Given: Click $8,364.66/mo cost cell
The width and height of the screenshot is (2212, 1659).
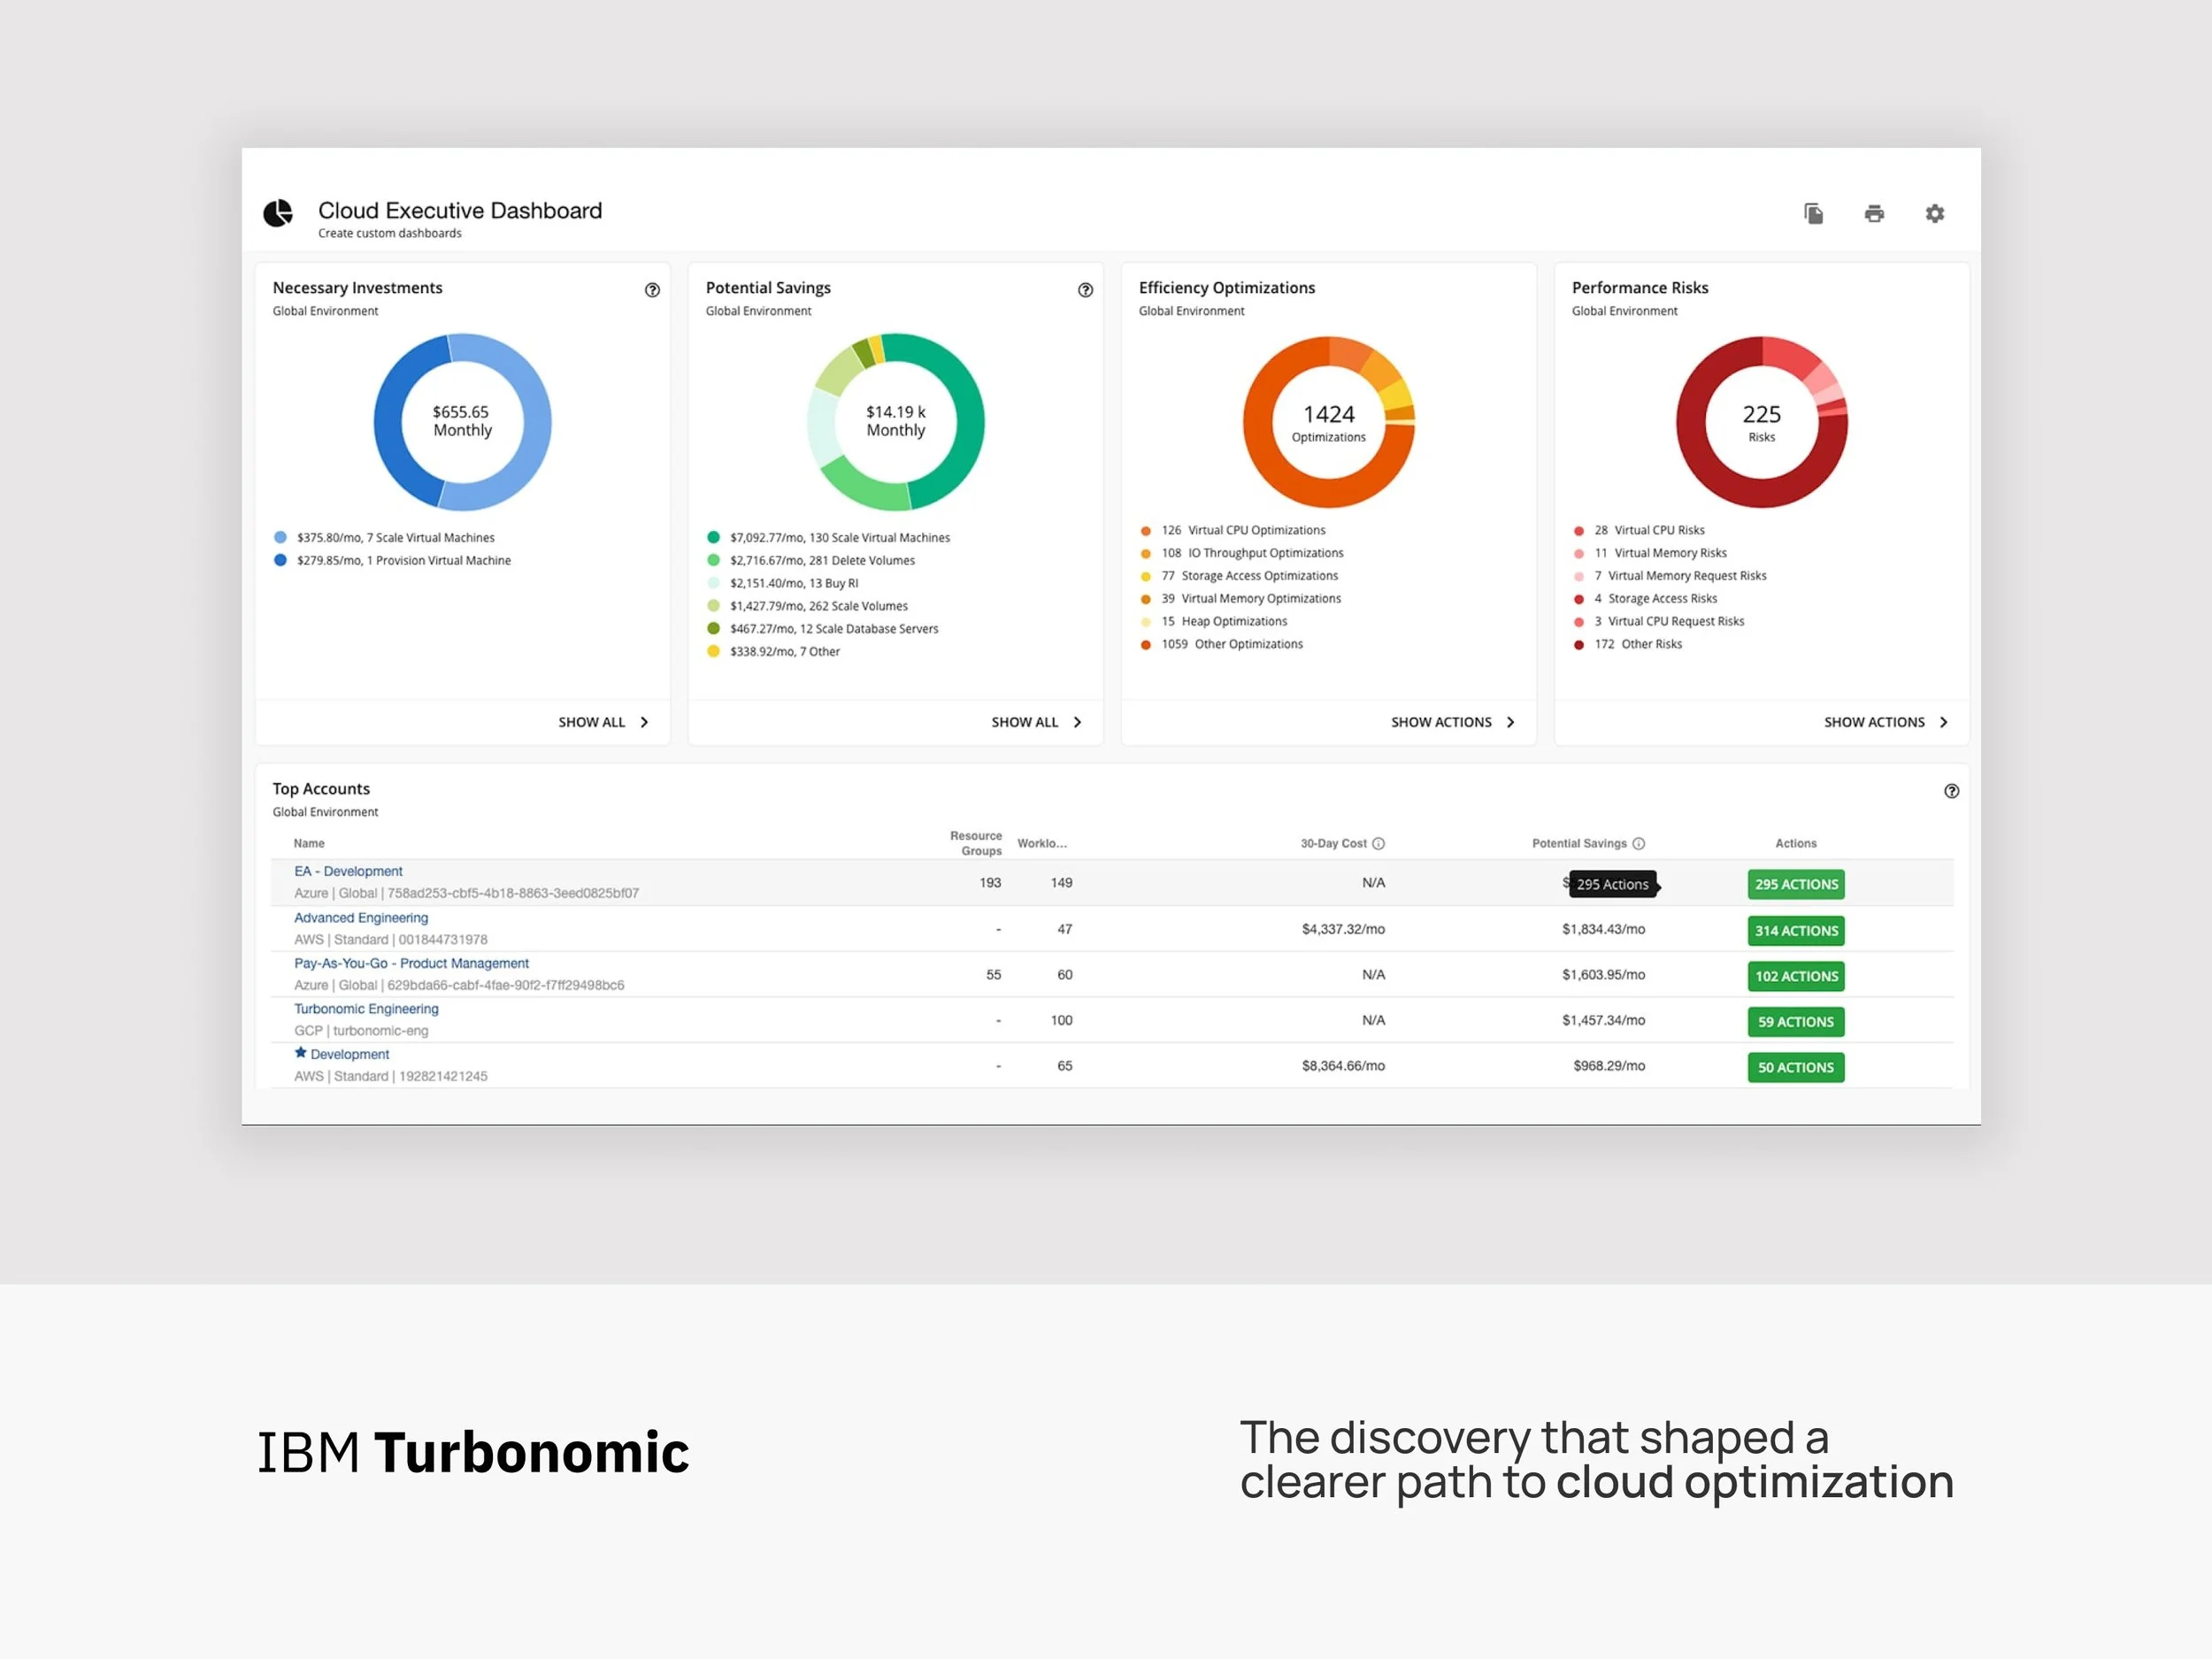Looking at the screenshot, I should 1343,1066.
